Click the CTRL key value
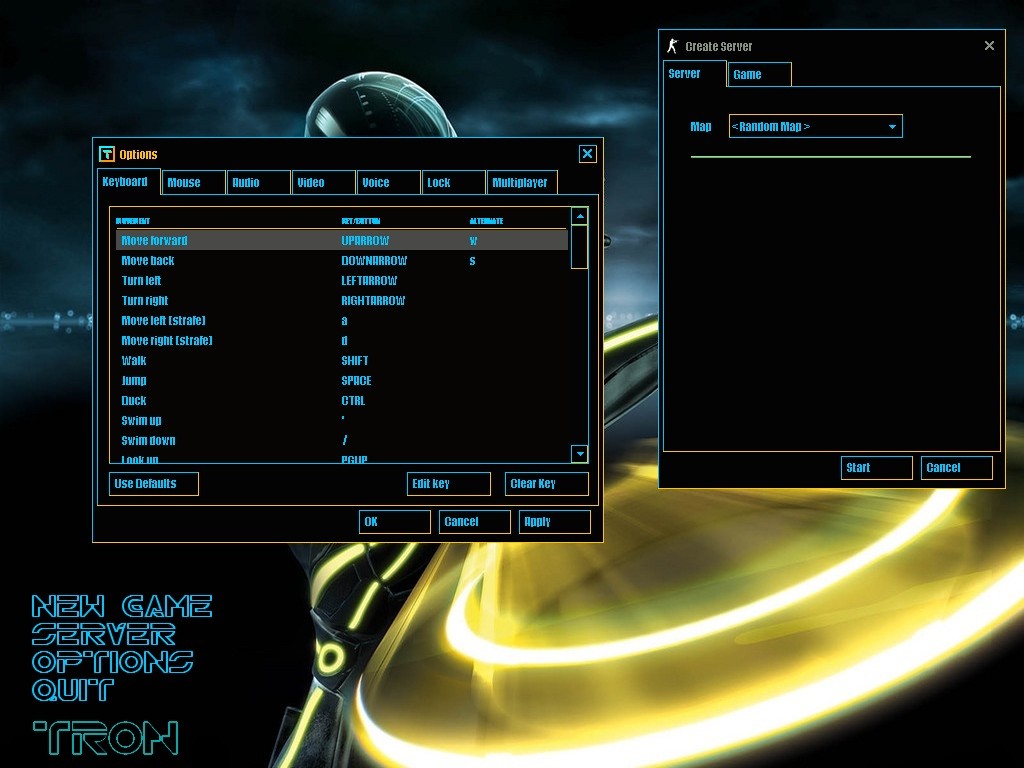The height and width of the screenshot is (768, 1024). click(353, 401)
